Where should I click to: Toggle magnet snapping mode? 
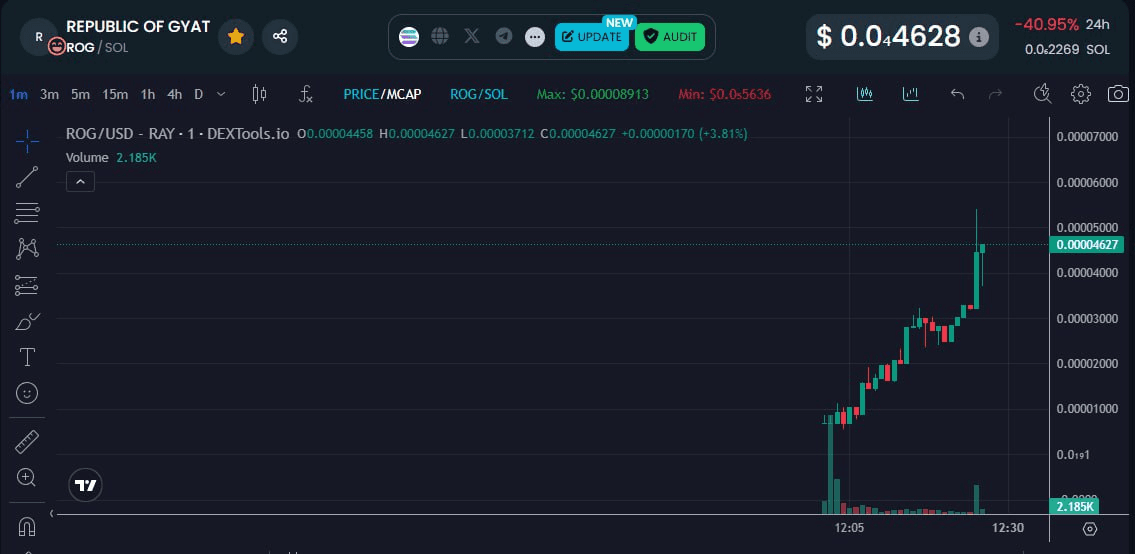(x=27, y=526)
